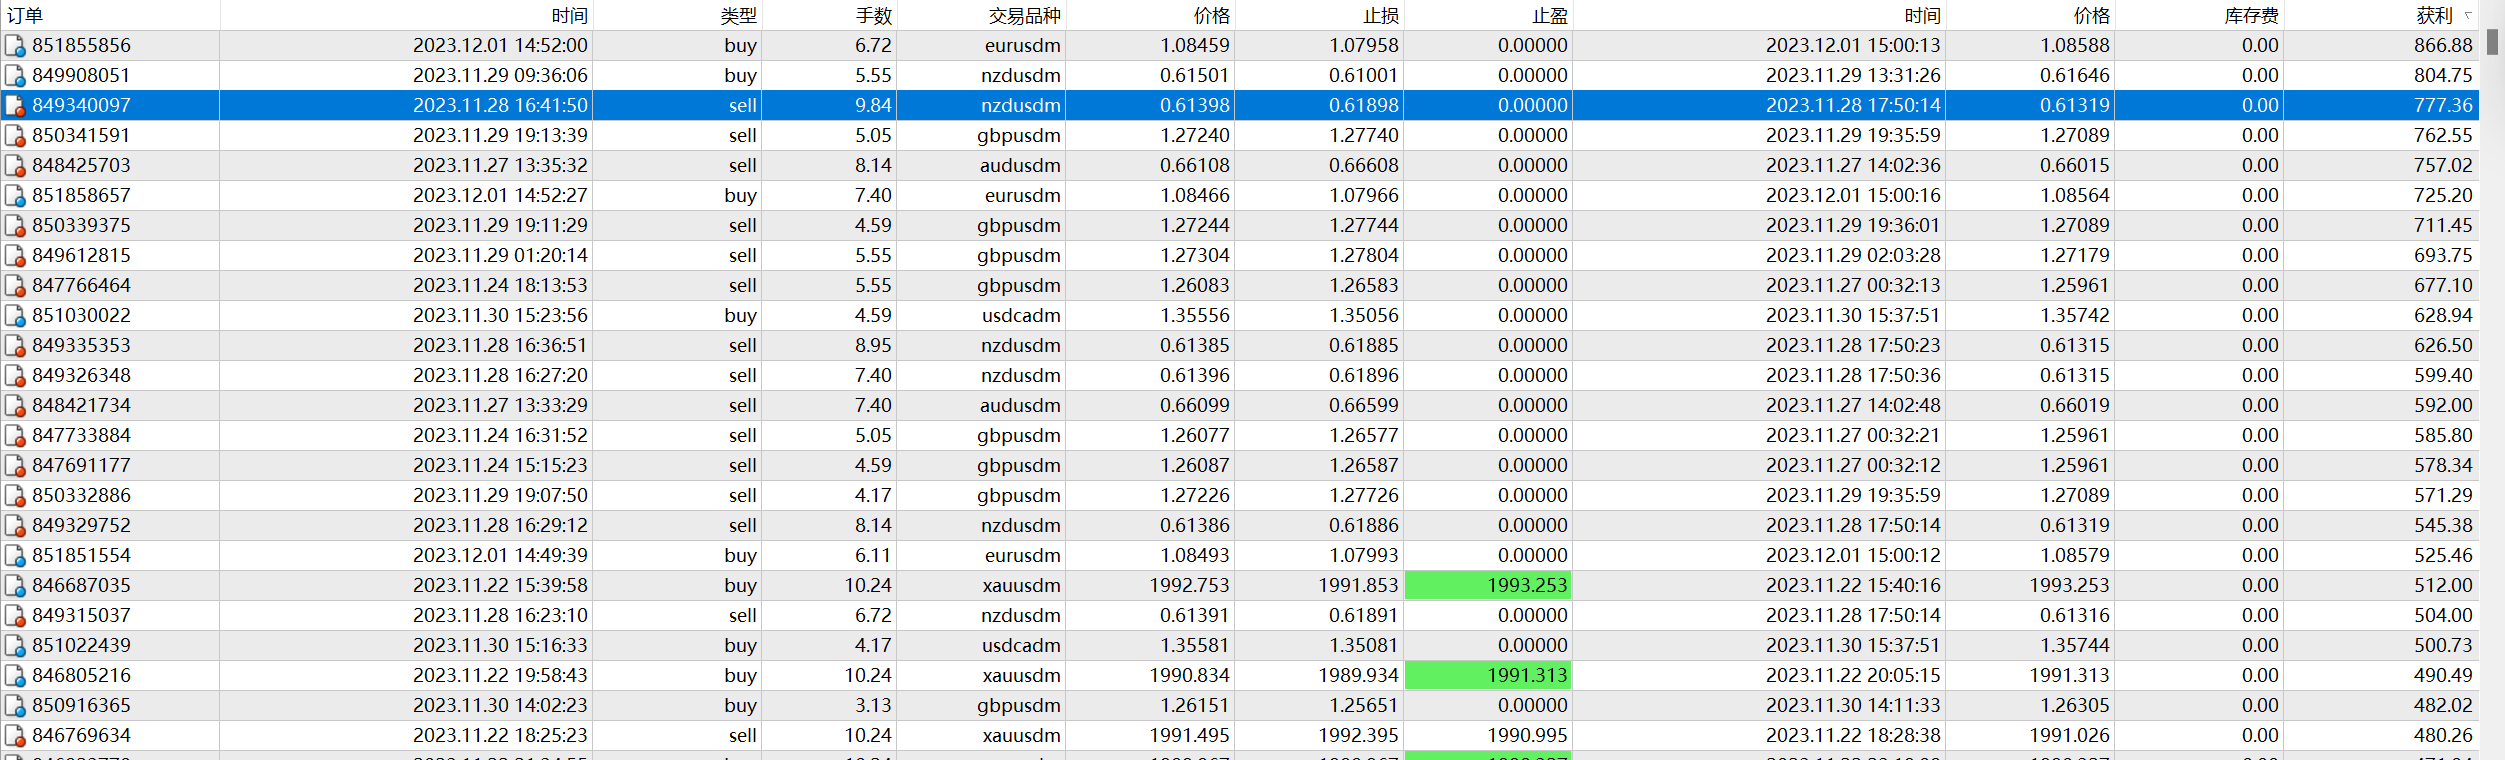The image size is (2505, 760).
Task: Click the order icon for 847733884
Action: [15, 436]
